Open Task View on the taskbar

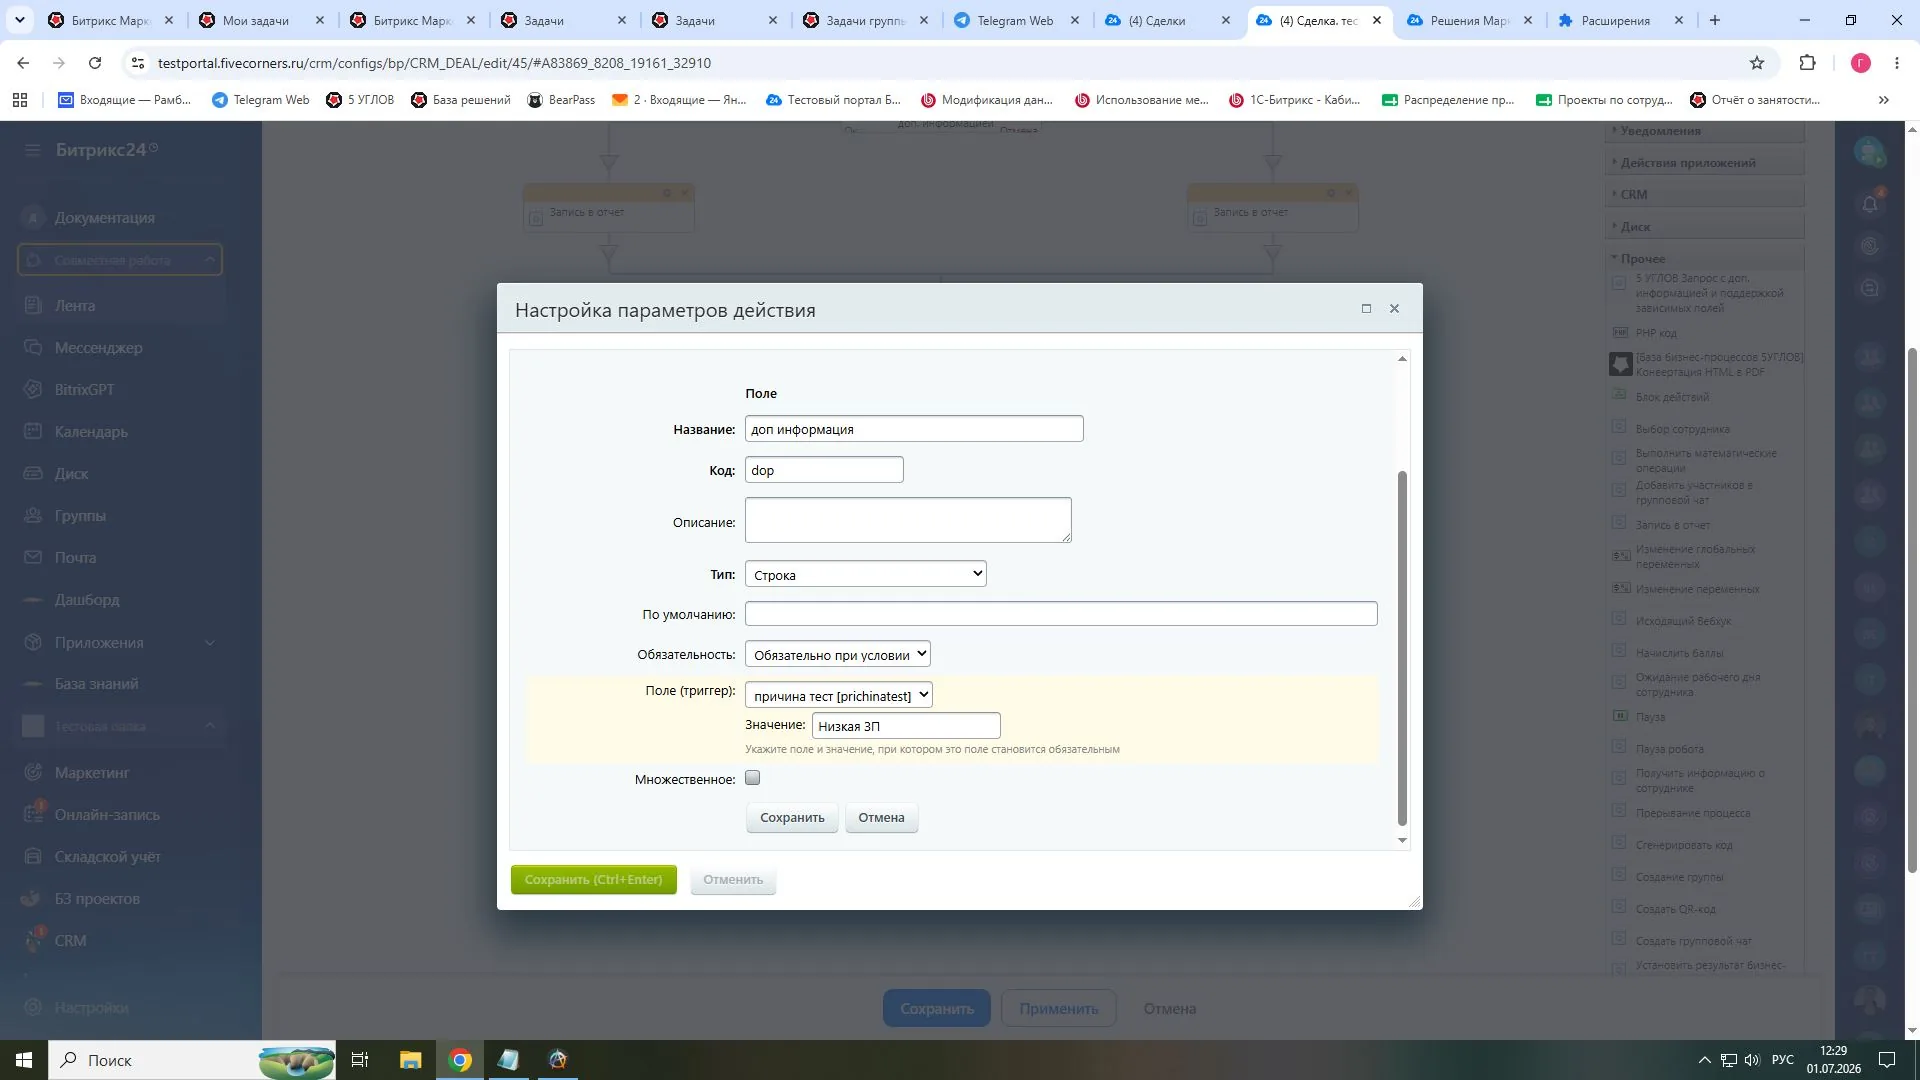coord(360,1060)
